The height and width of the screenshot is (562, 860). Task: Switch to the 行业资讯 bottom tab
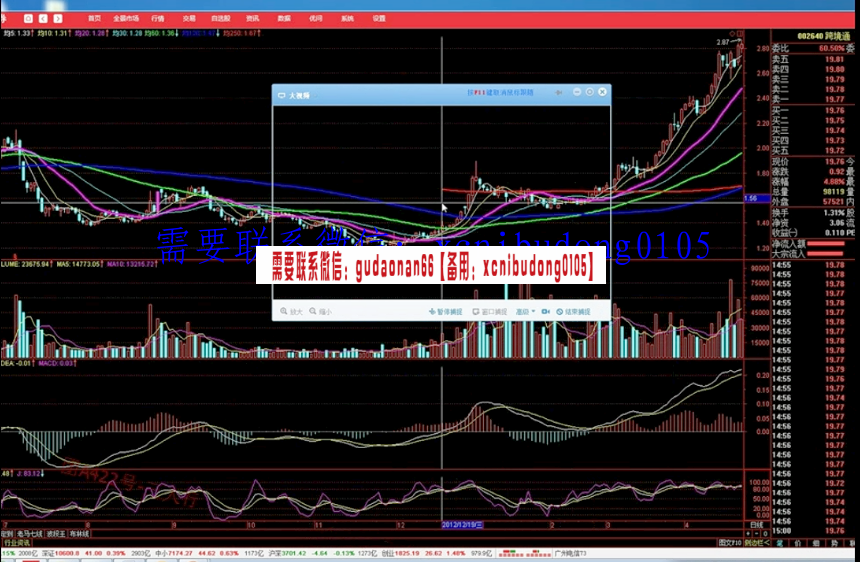click(x=17, y=543)
